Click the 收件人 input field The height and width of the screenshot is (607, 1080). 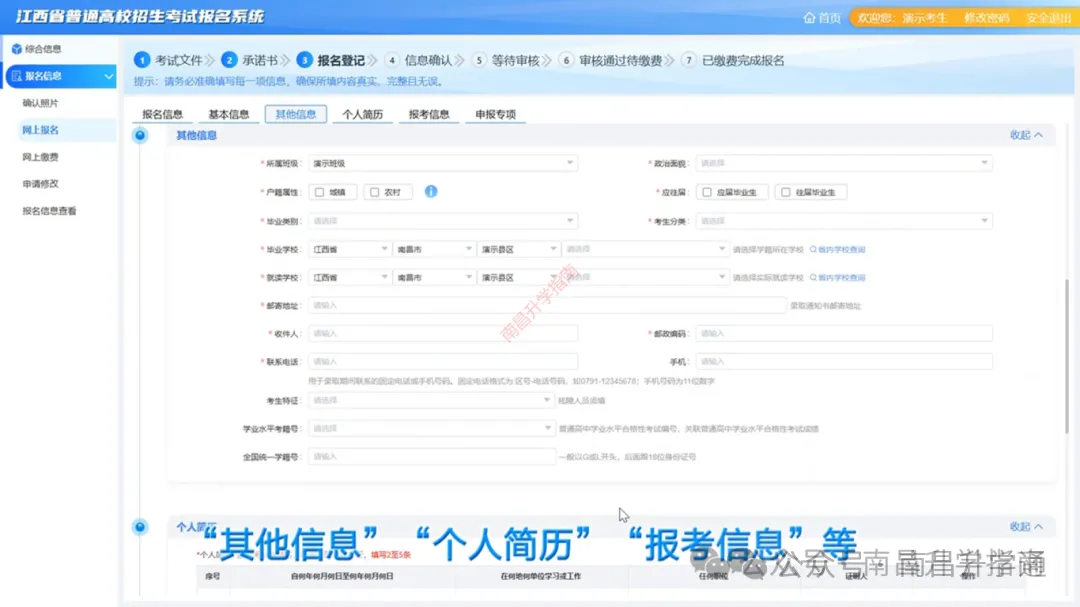coord(443,333)
